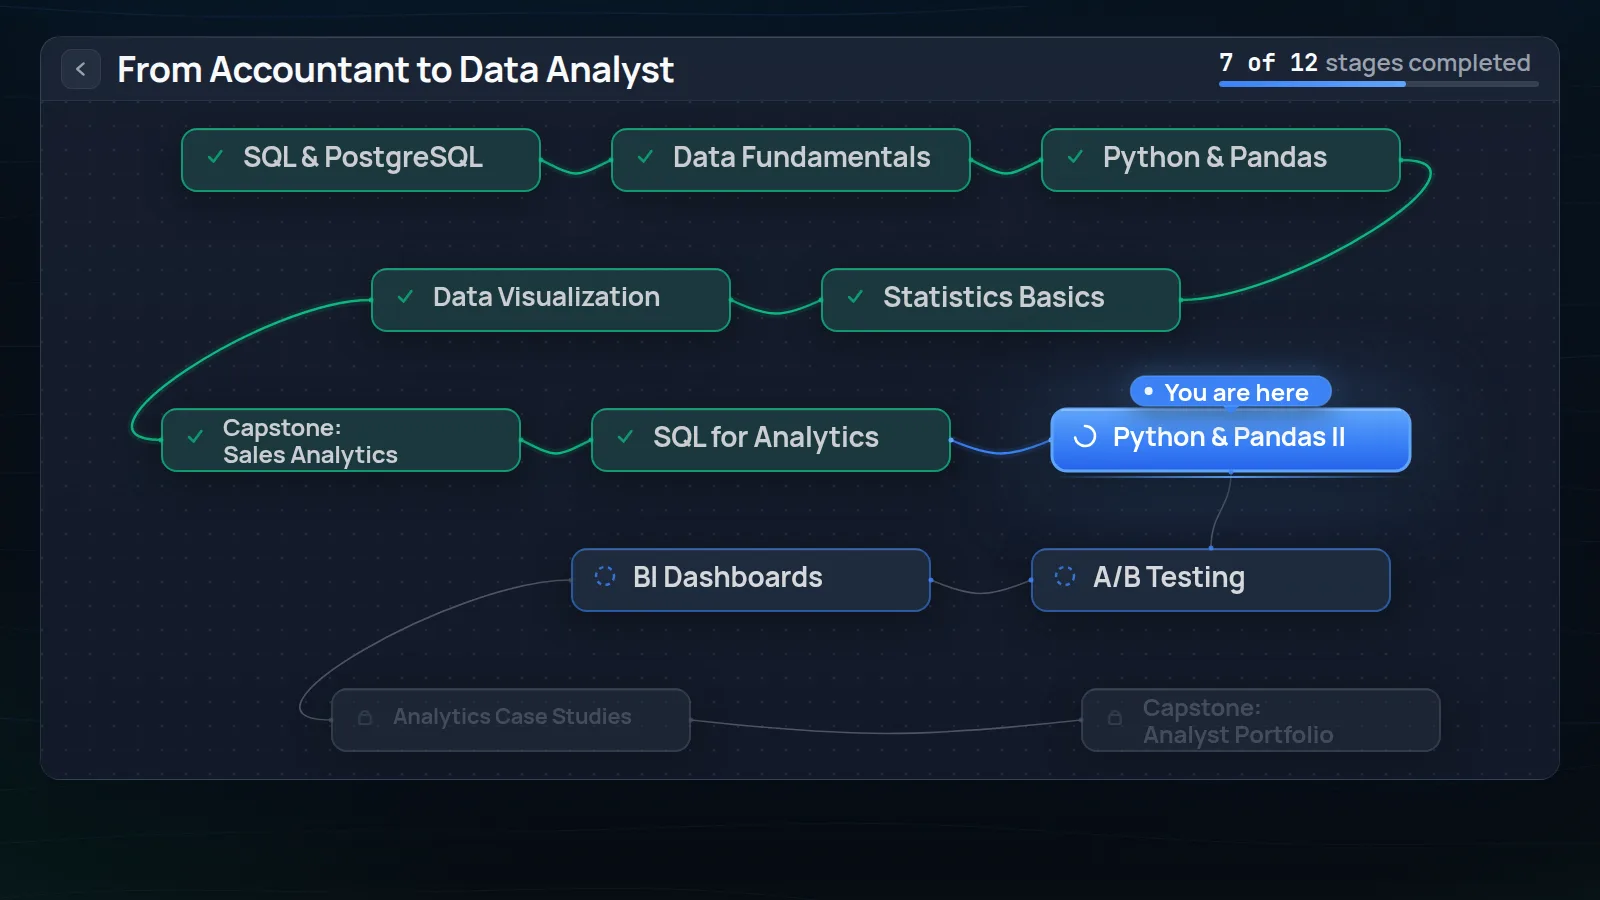Click checkmark icon on Statistics Basics stage
The height and width of the screenshot is (900, 1600).
click(x=855, y=297)
